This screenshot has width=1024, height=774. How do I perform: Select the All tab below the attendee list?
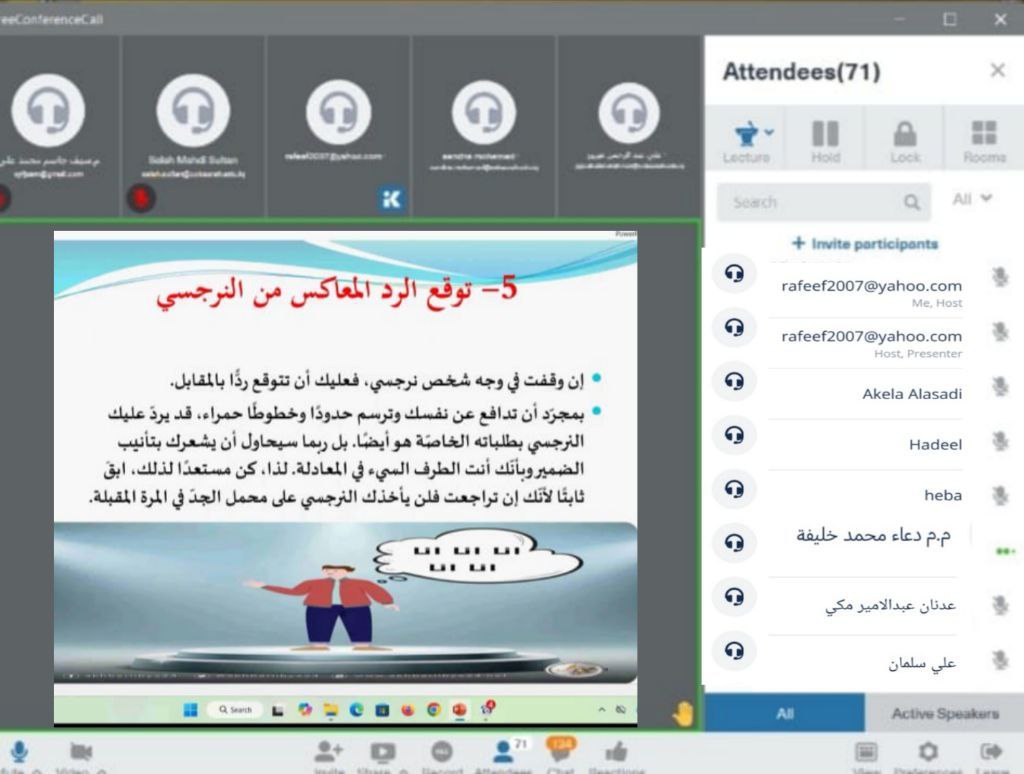click(x=785, y=713)
